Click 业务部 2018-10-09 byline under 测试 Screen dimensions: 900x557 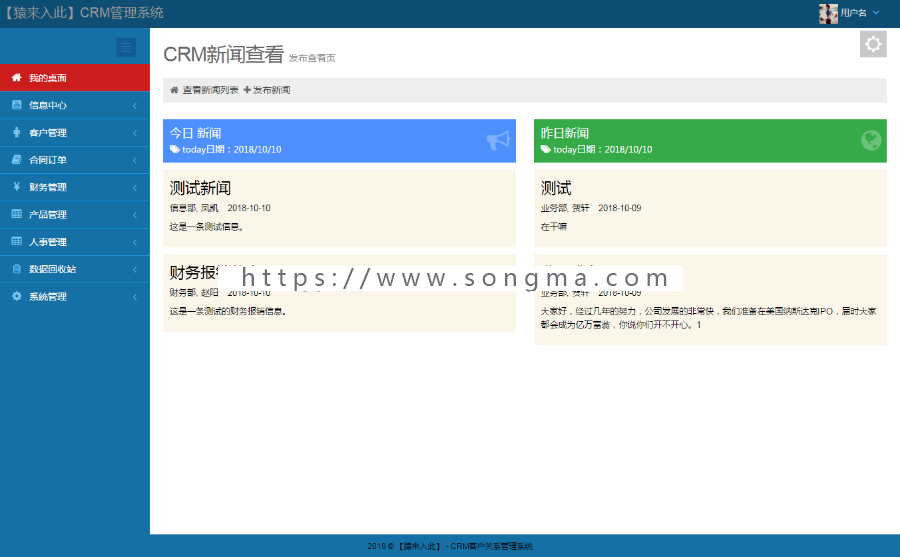tap(591, 208)
